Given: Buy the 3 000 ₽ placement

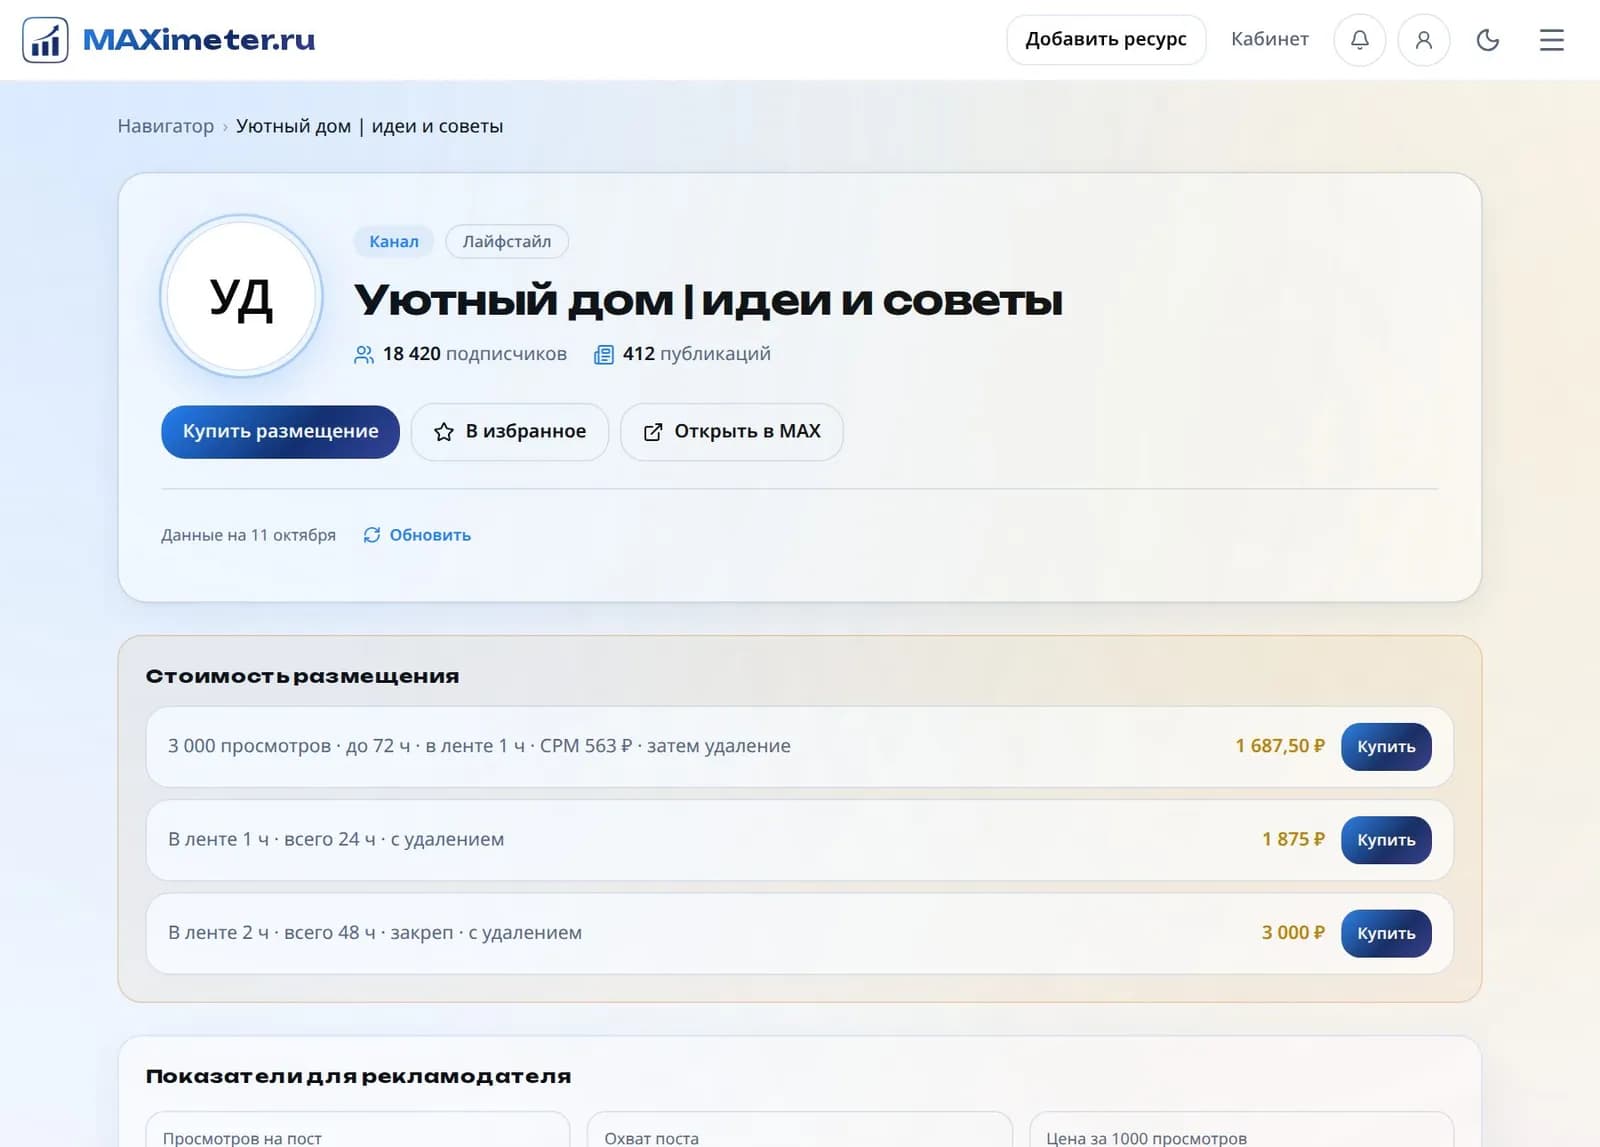Looking at the screenshot, I should click(1386, 933).
